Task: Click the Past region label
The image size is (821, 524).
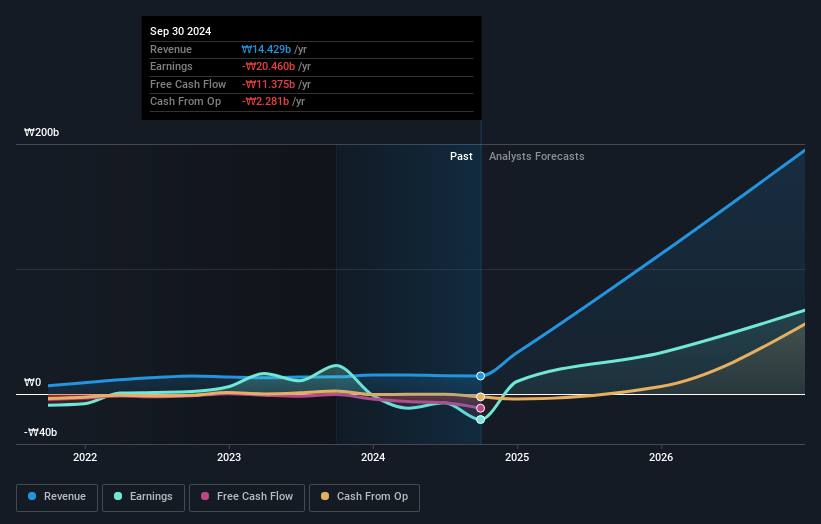Action: [461, 156]
